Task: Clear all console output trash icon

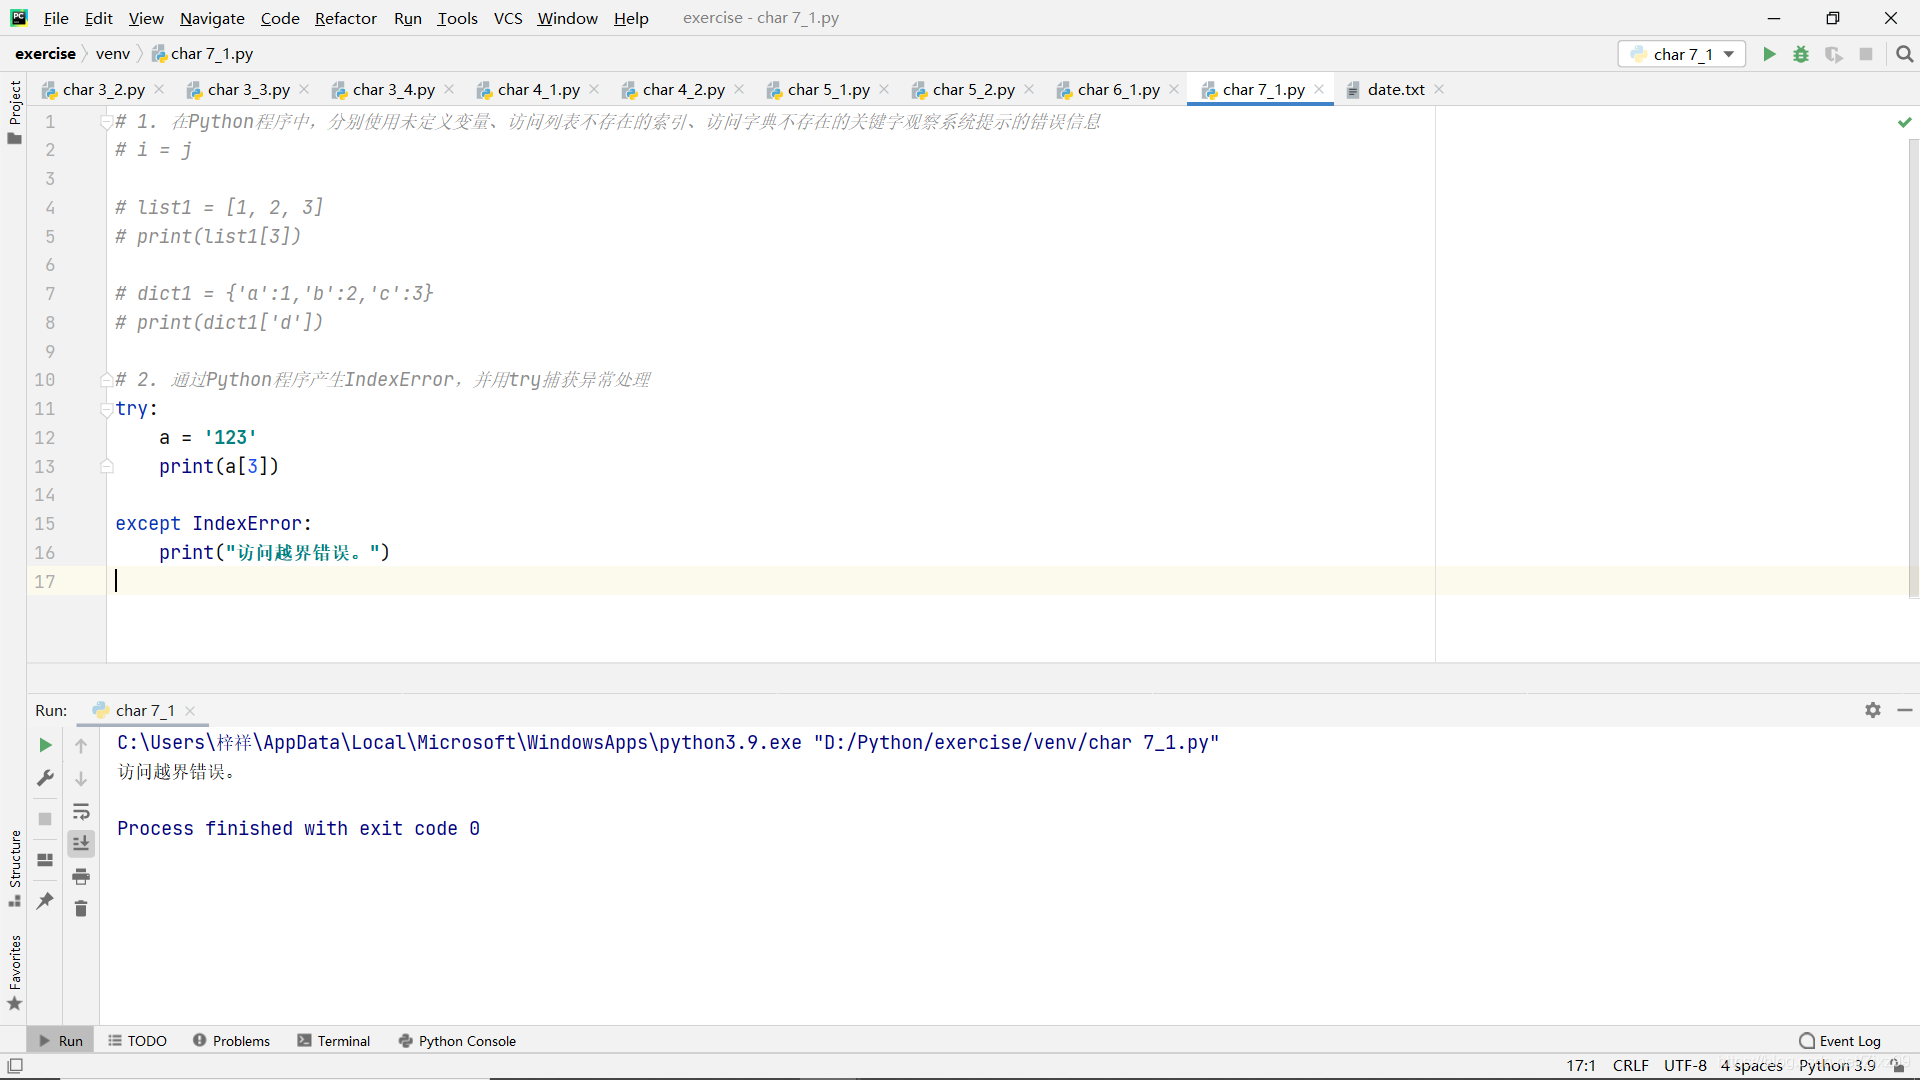Action: coord(81,908)
